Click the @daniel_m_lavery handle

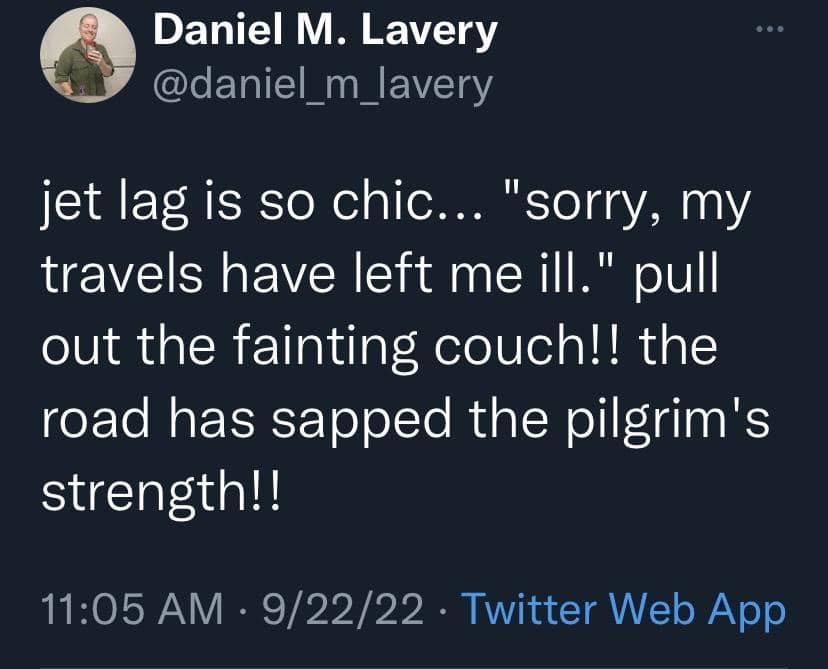(322, 85)
